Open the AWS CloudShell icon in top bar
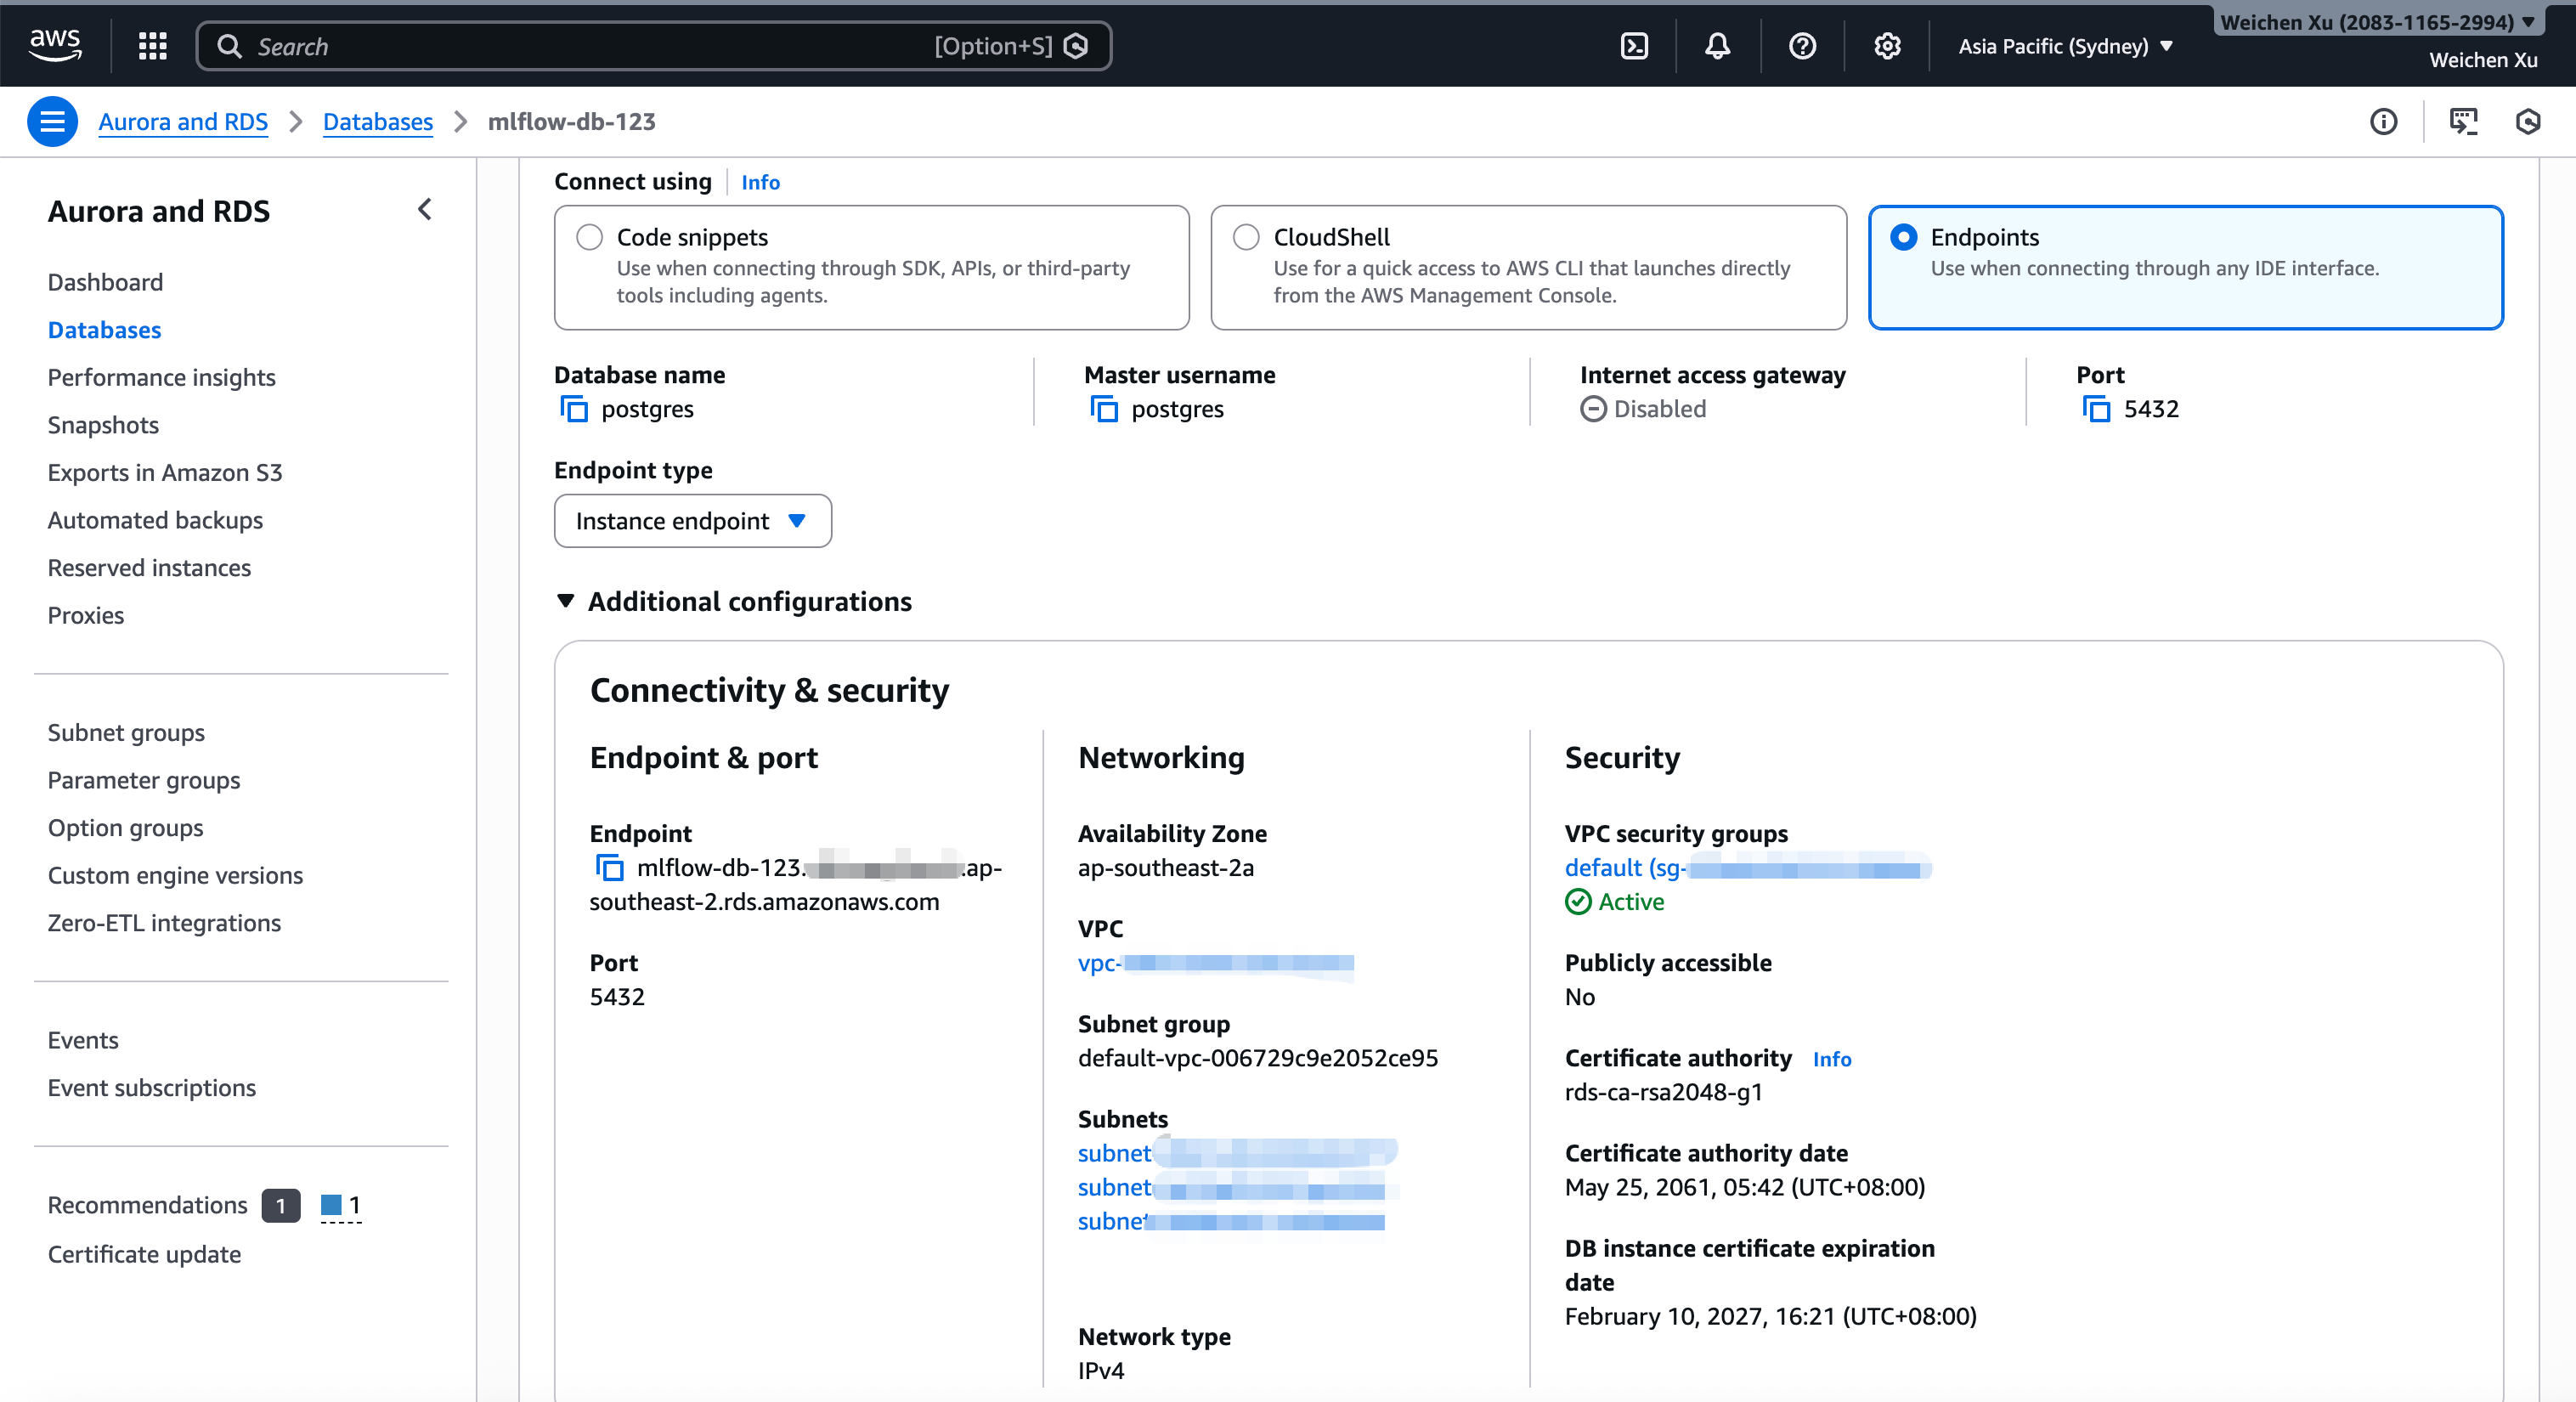Screen dimensions: 2576x1402 [1634, 46]
